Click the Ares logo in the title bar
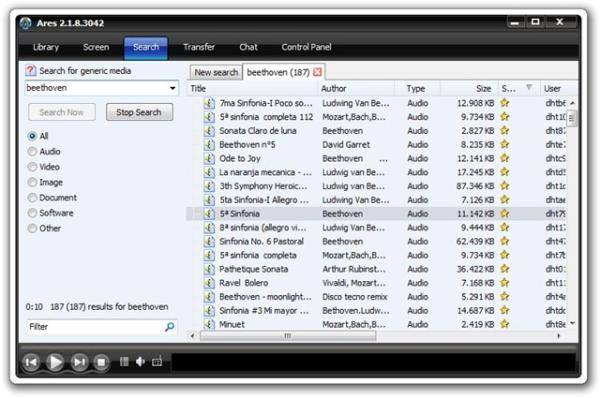The image size is (600, 398). pyautogui.click(x=26, y=23)
